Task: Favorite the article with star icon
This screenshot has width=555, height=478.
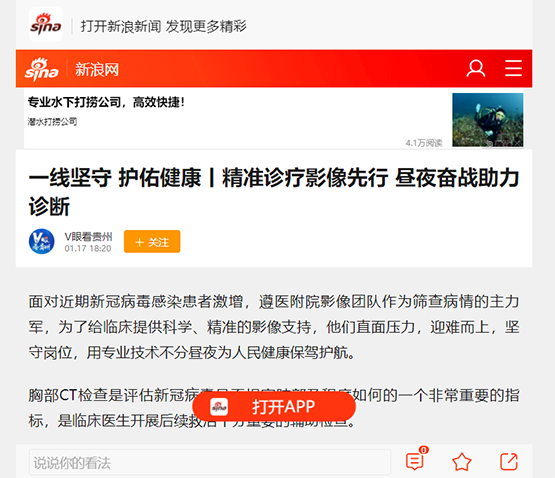Action: [462, 462]
